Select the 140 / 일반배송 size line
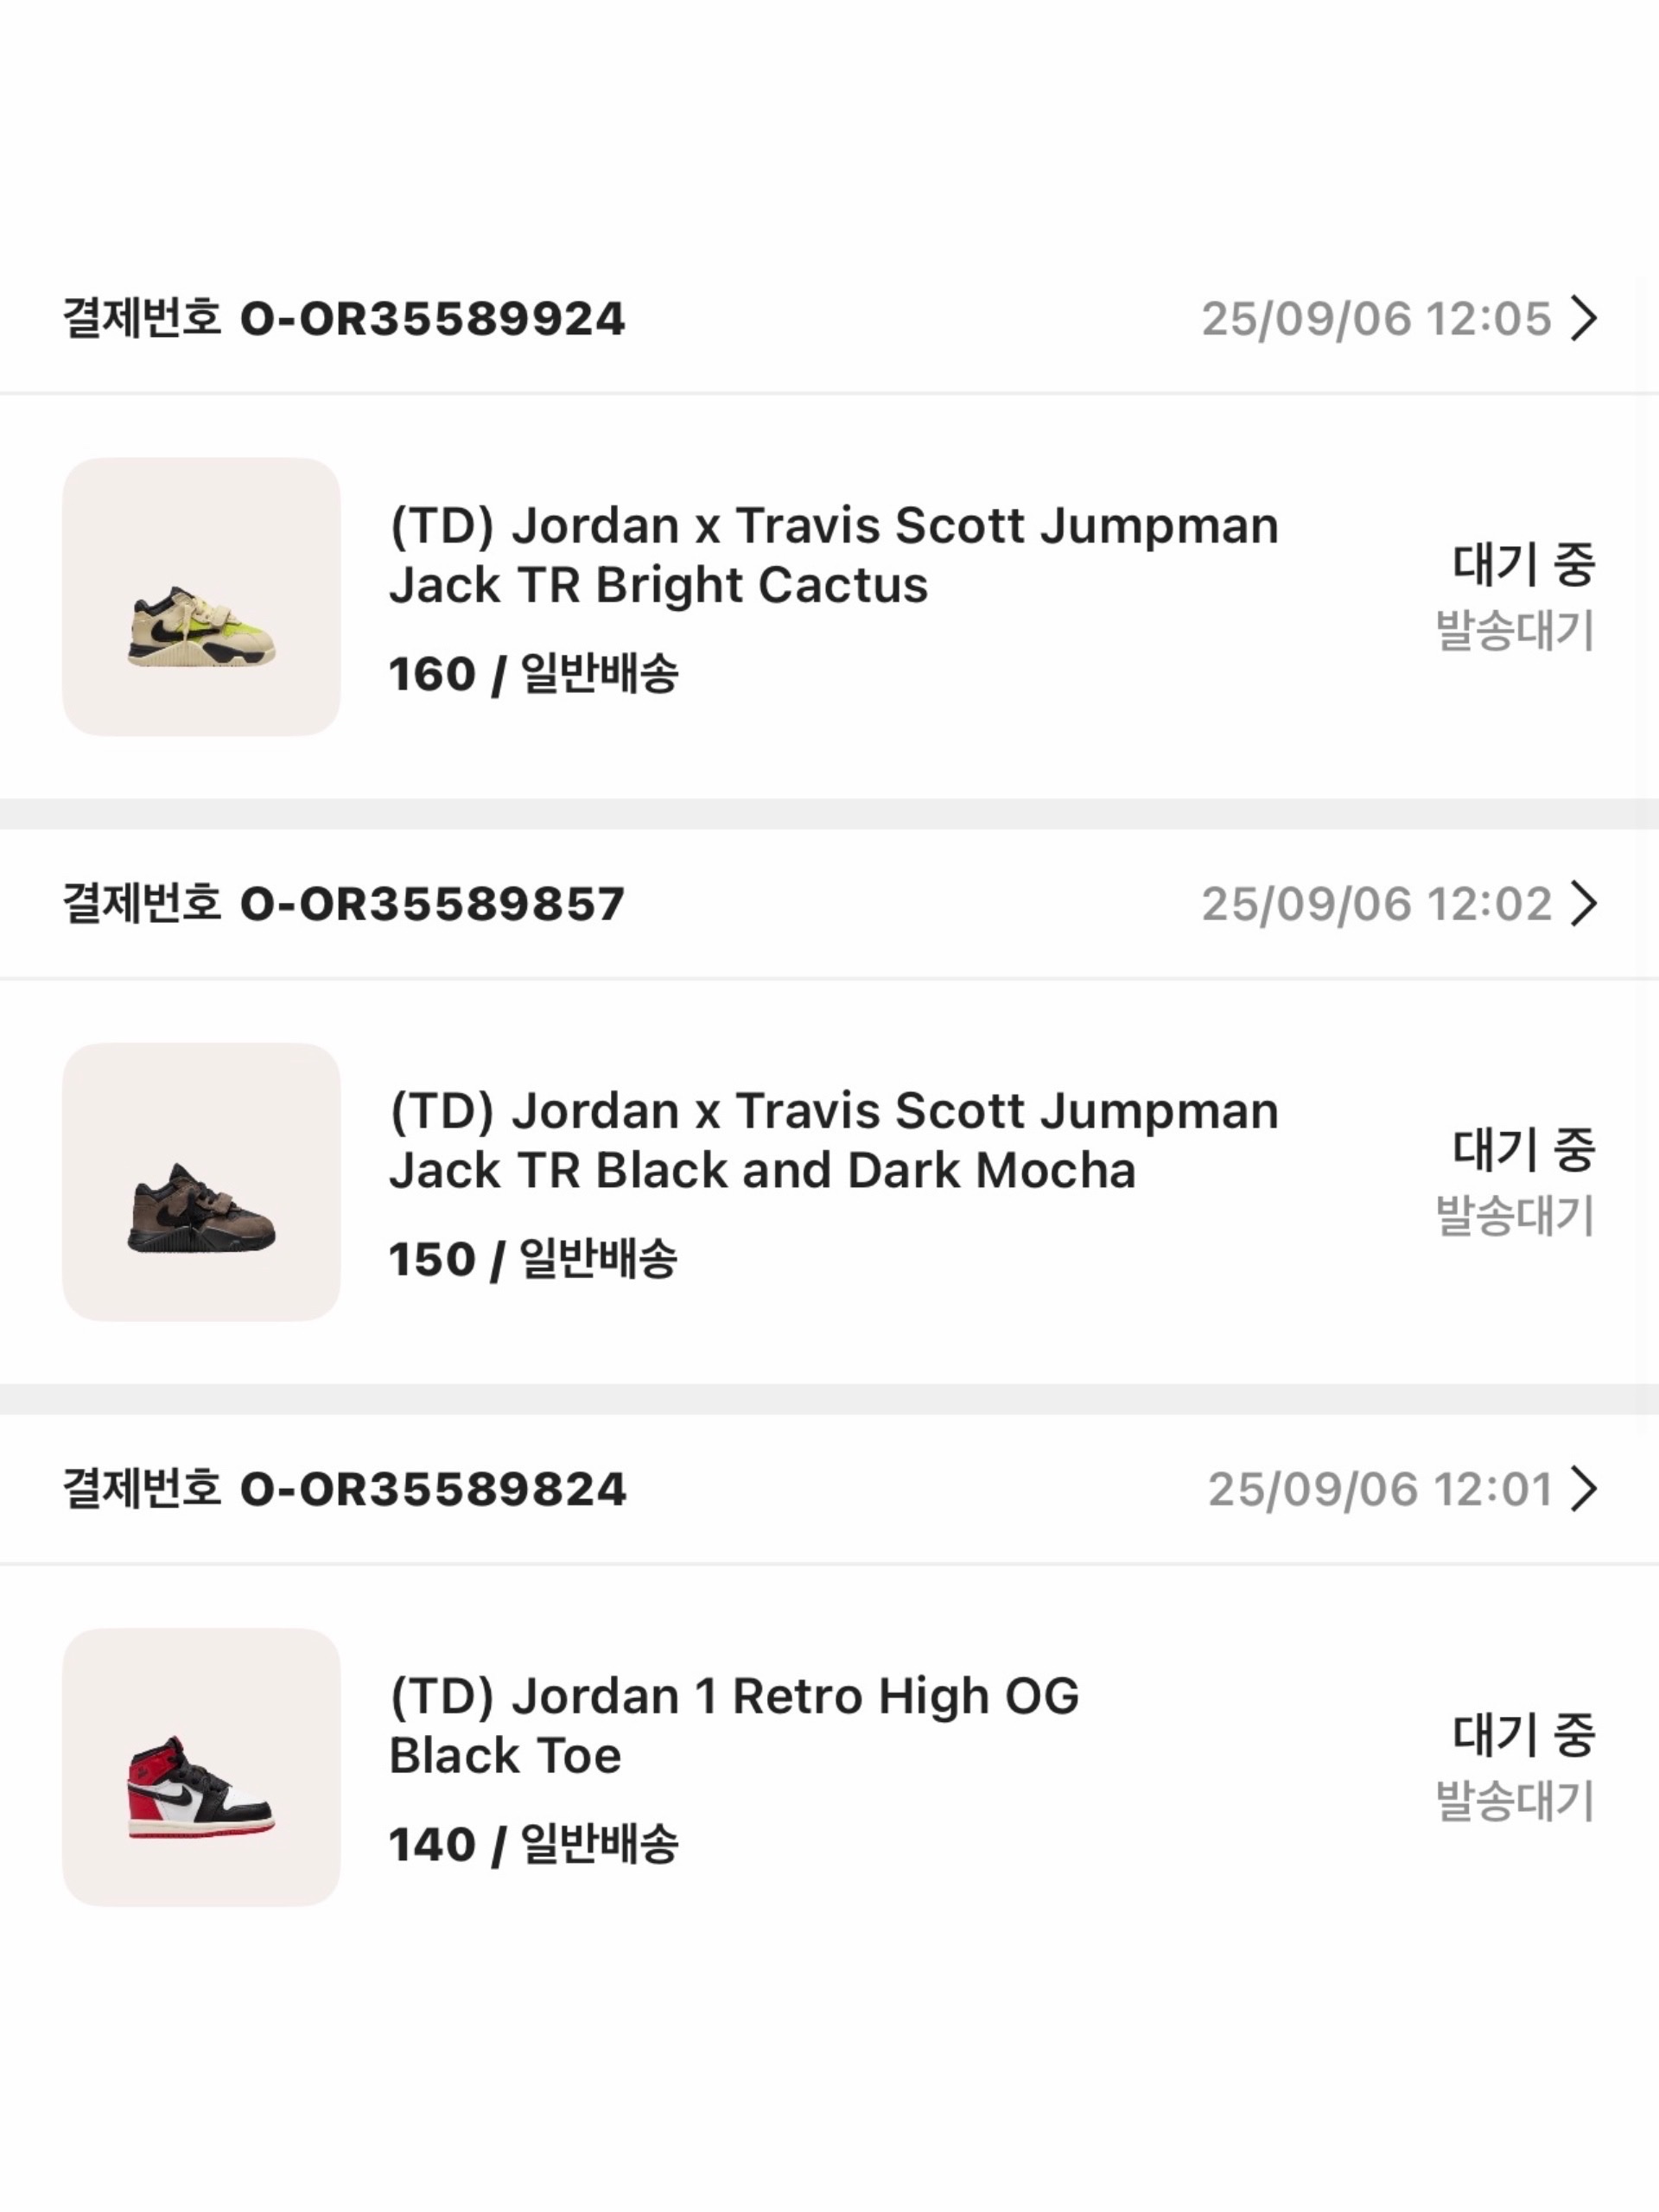Image resolution: width=1659 pixels, height=2212 pixels. (533, 1844)
